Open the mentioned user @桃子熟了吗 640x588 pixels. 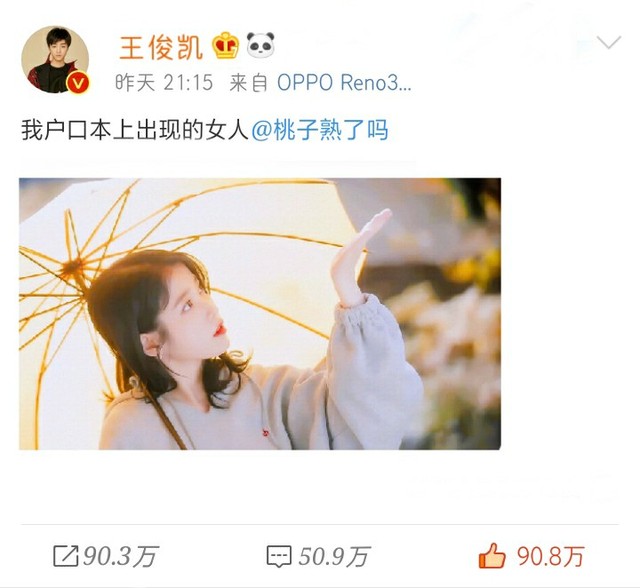click(320, 130)
